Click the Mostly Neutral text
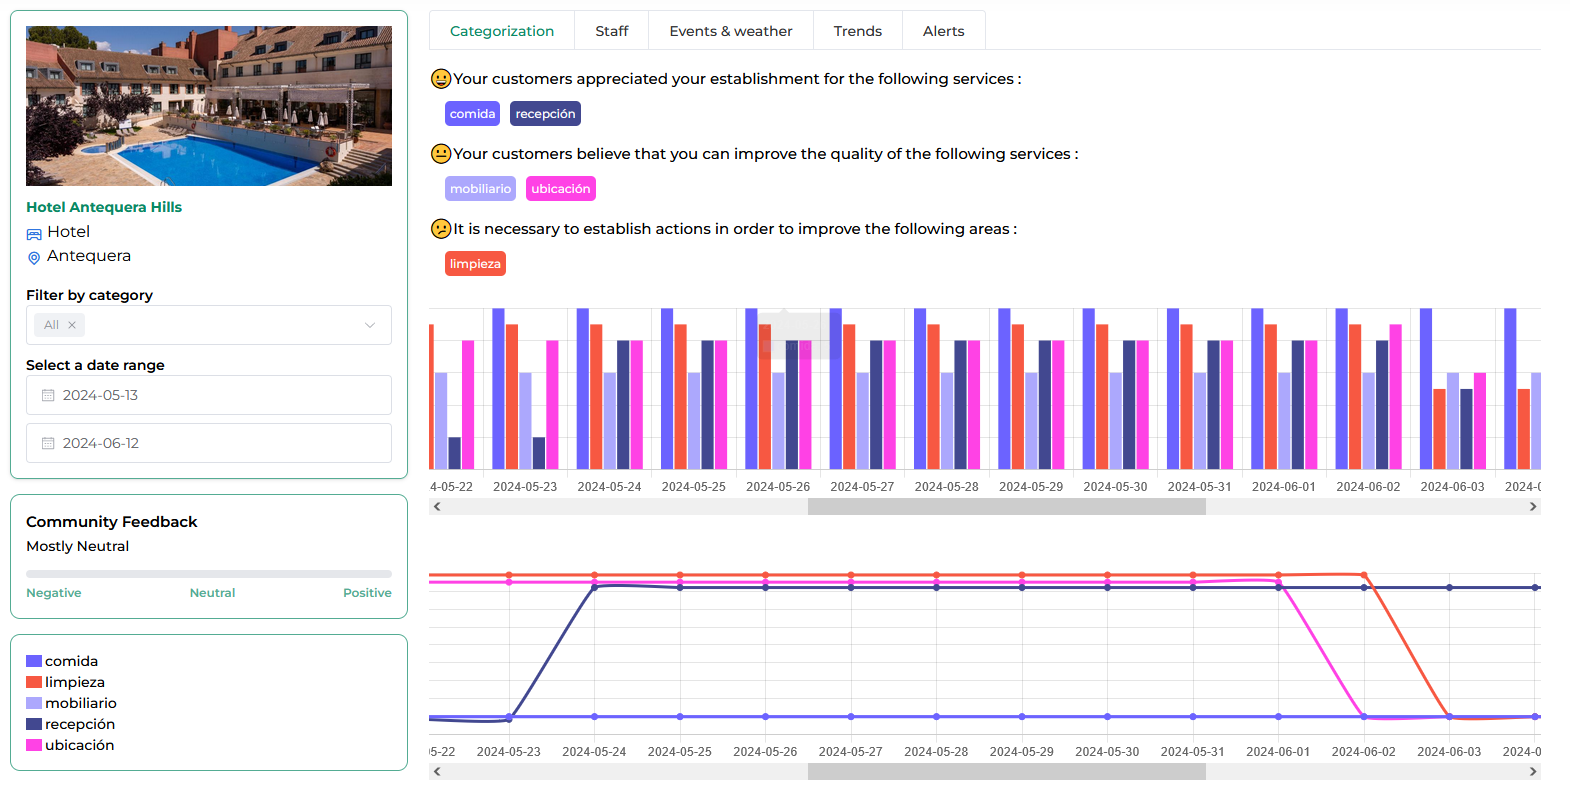 pyautogui.click(x=78, y=546)
